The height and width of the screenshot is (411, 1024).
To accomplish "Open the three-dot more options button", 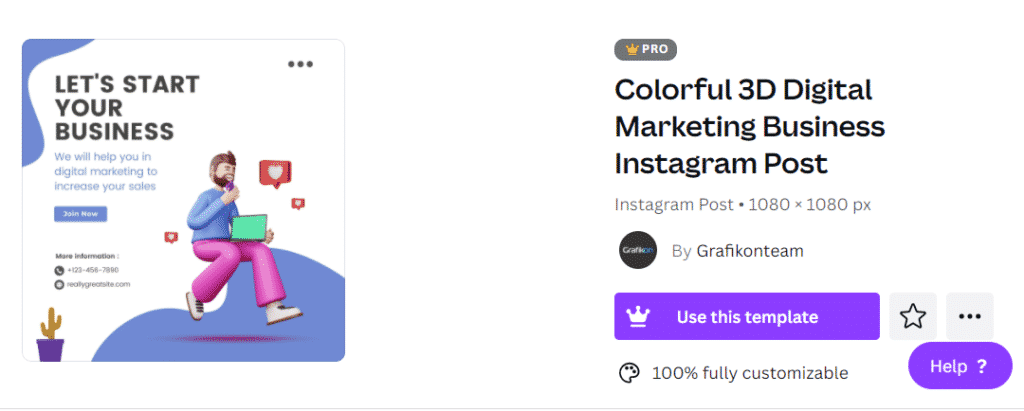I will point(969,317).
